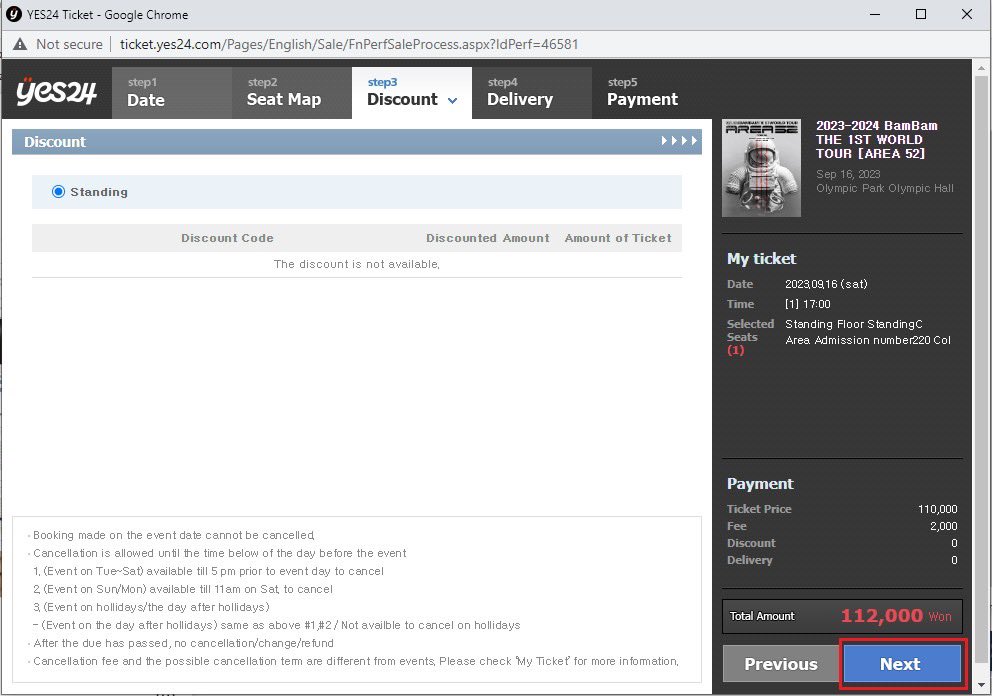Open the step4 Delivery tab
This screenshot has height=696, width=992.
(x=532, y=93)
